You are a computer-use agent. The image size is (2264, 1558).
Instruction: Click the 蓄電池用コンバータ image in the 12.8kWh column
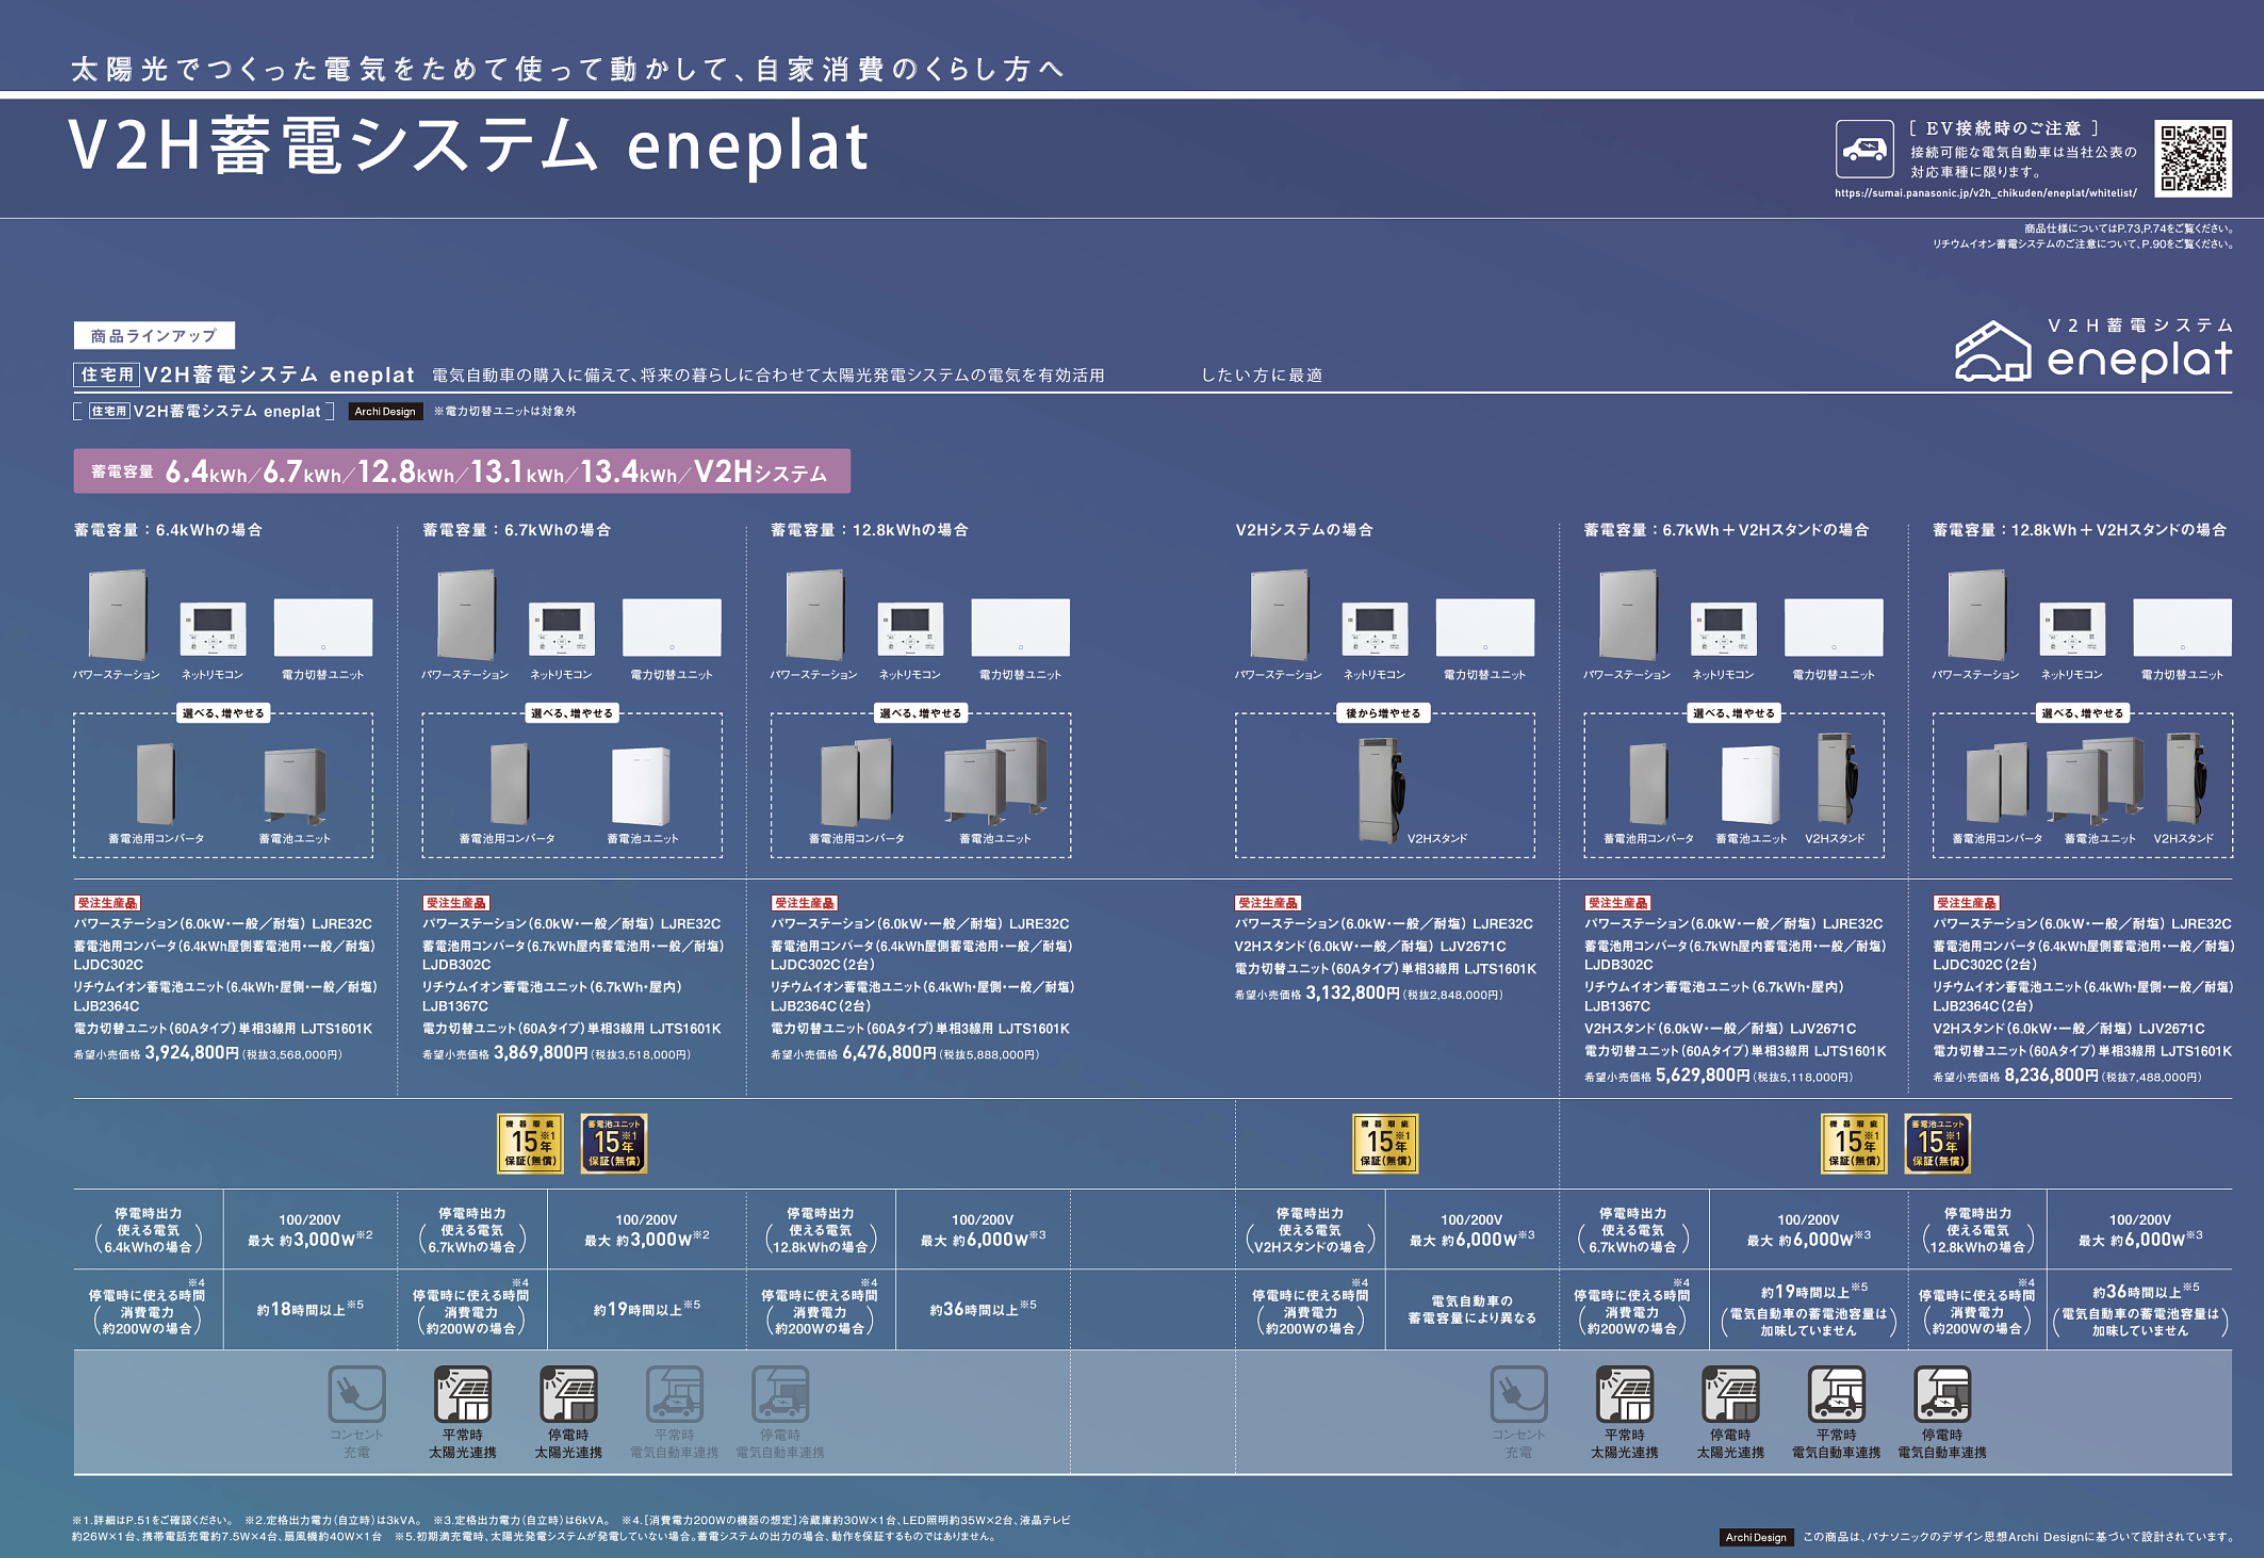(857, 782)
